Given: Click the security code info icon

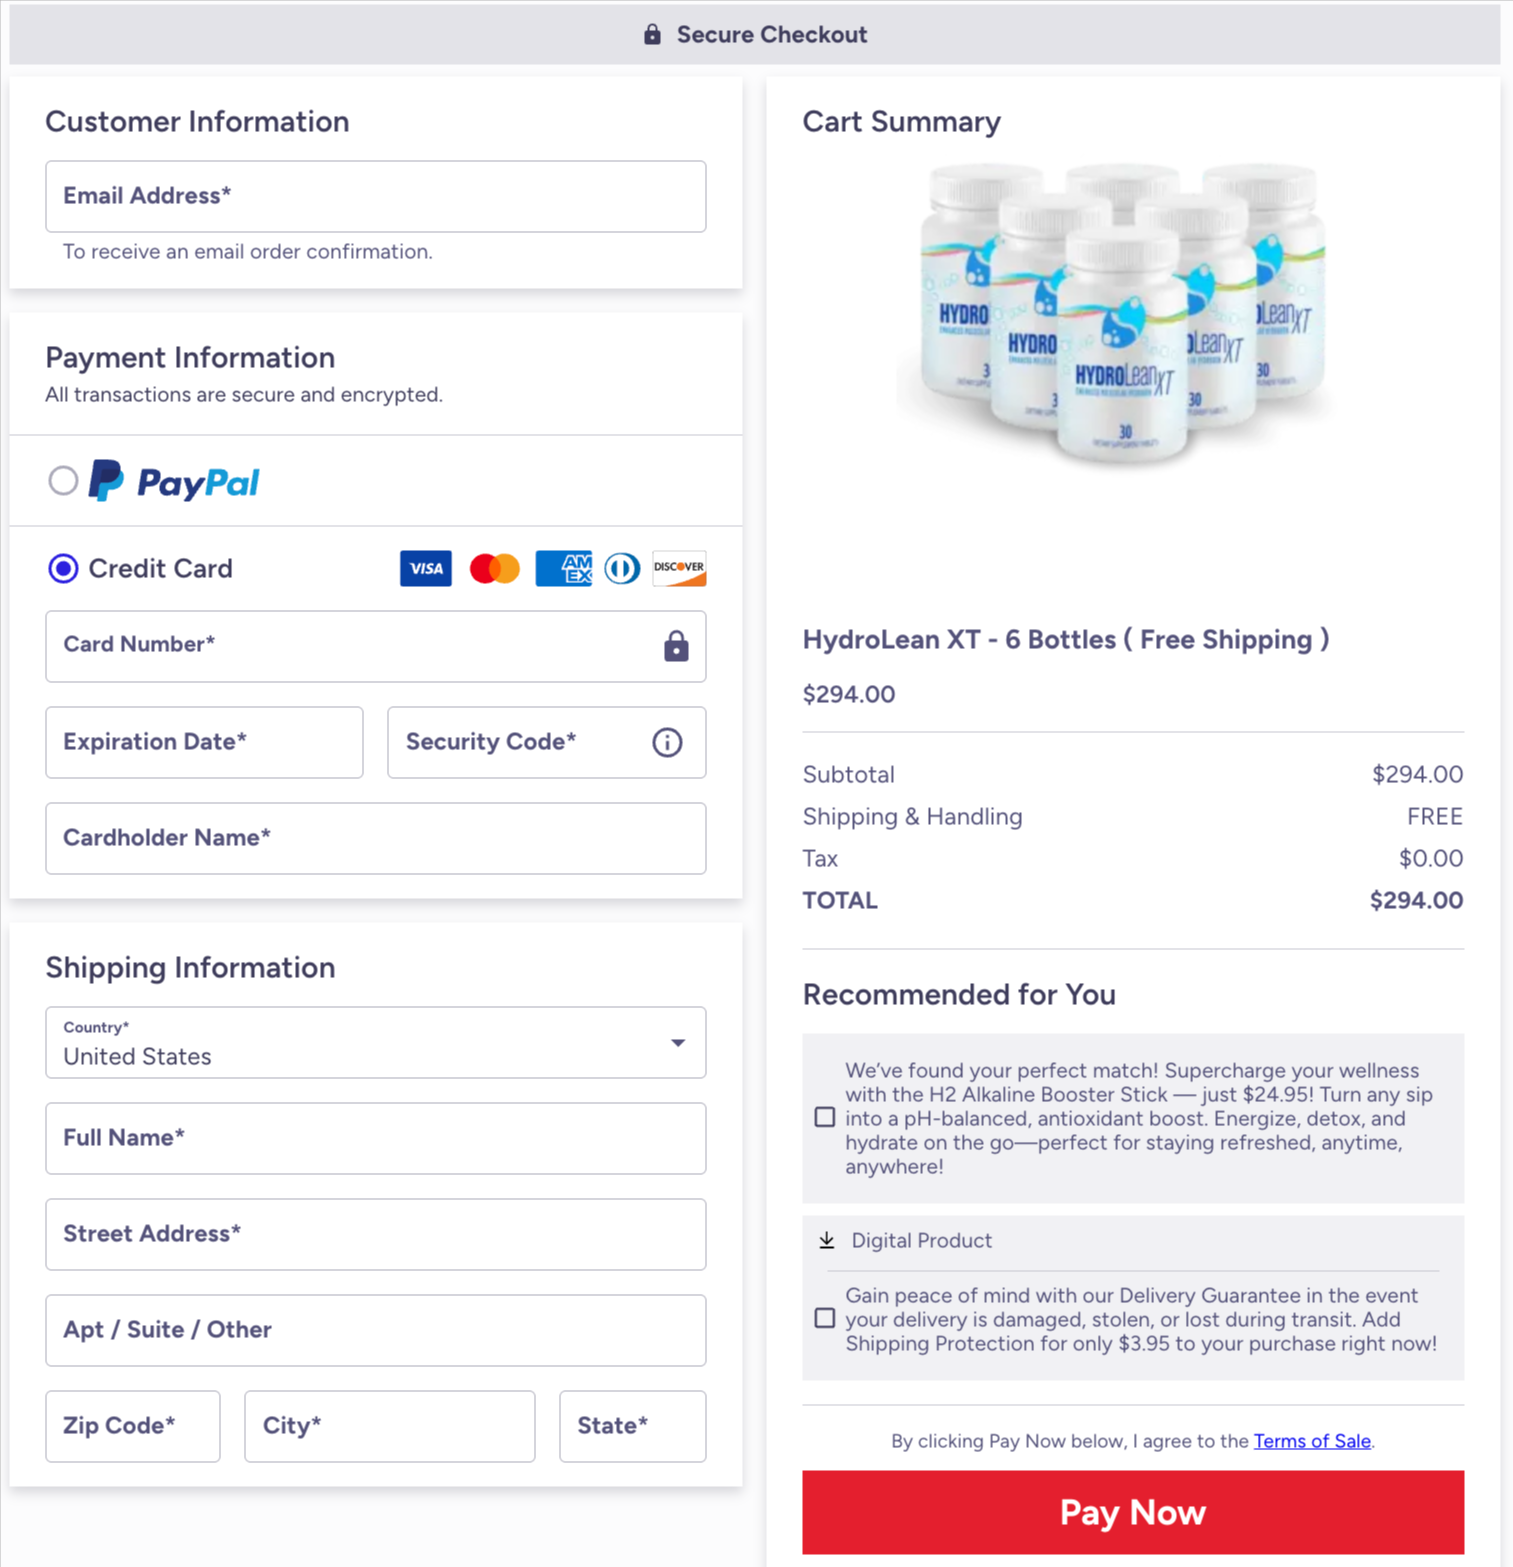Looking at the screenshot, I should click(x=667, y=742).
